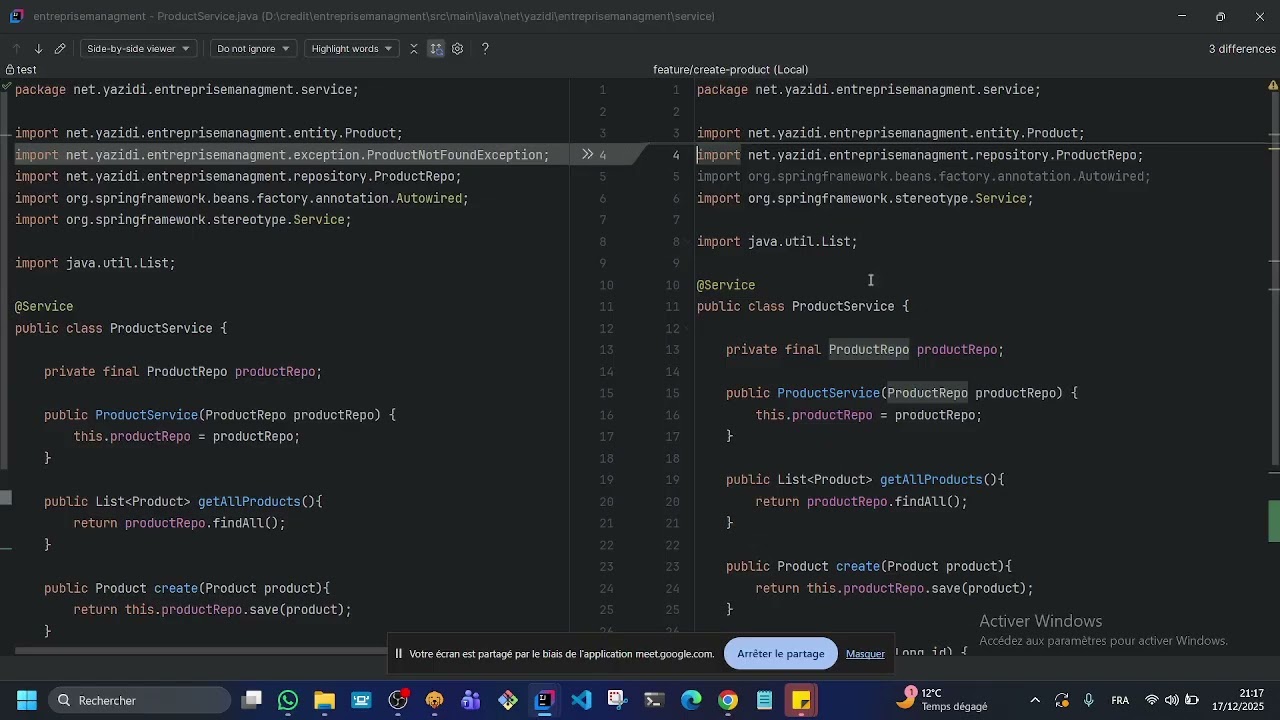1280x720 pixels.
Task: Expand hidden system tray icons chevron
Action: click(x=1035, y=700)
